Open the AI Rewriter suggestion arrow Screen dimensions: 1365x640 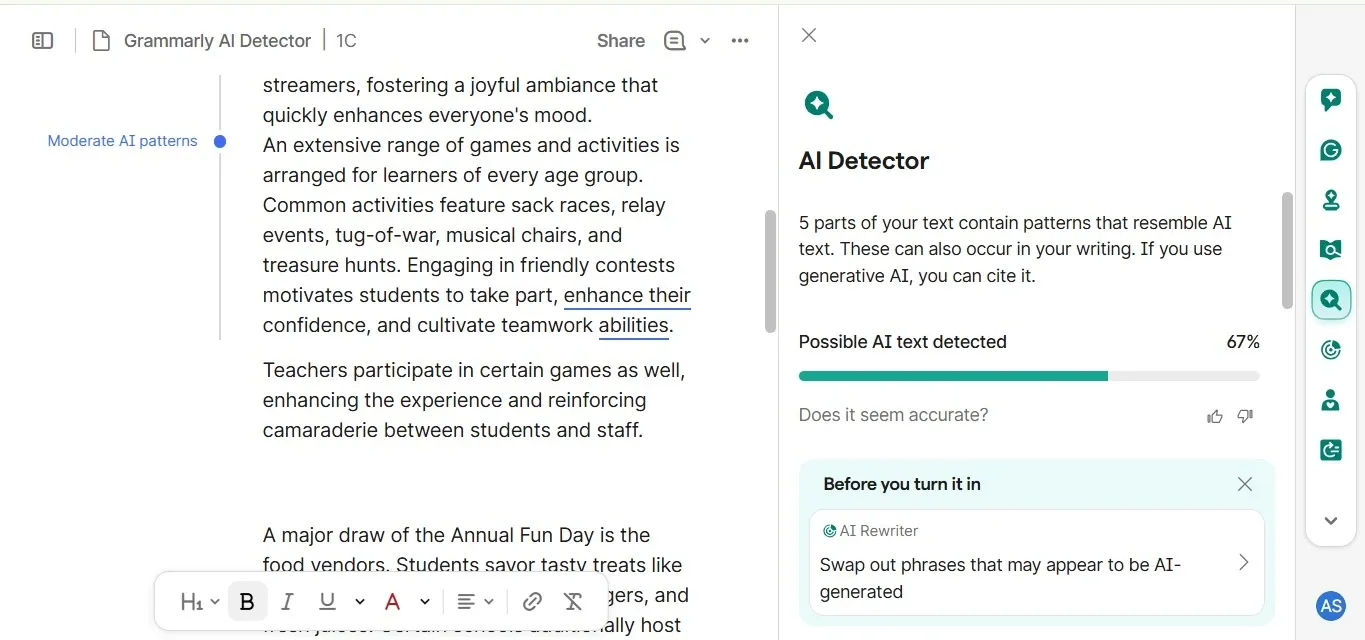click(x=1244, y=562)
